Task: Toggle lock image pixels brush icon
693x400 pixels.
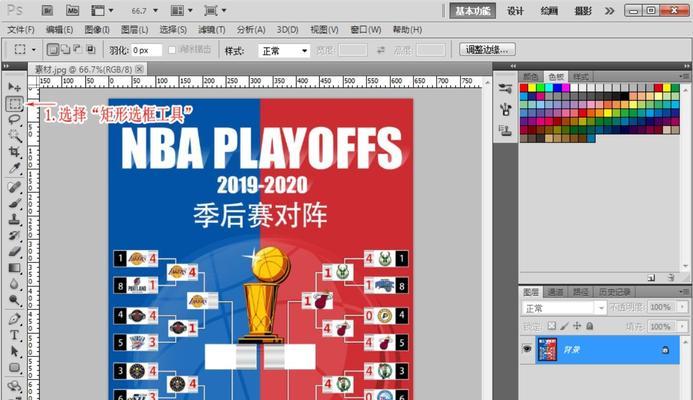Action: (x=564, y=326)
